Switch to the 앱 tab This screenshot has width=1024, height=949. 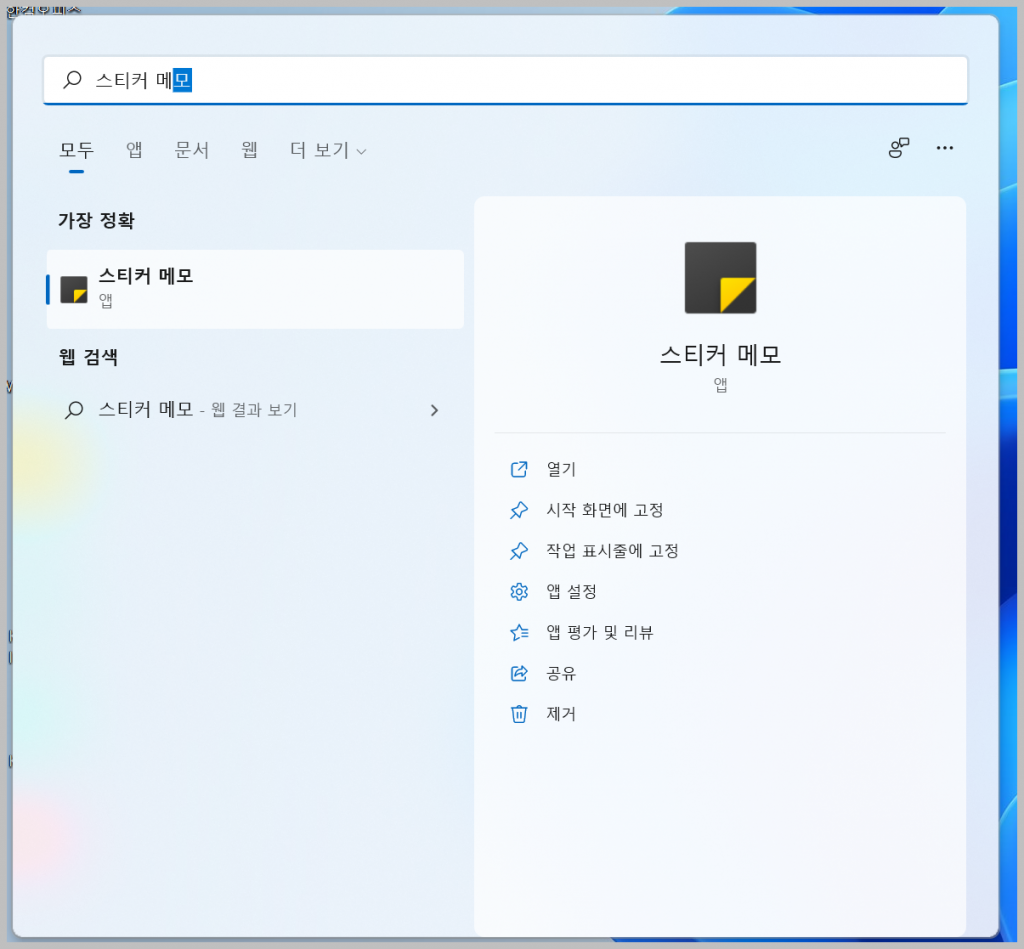click(x=134, y=150)
